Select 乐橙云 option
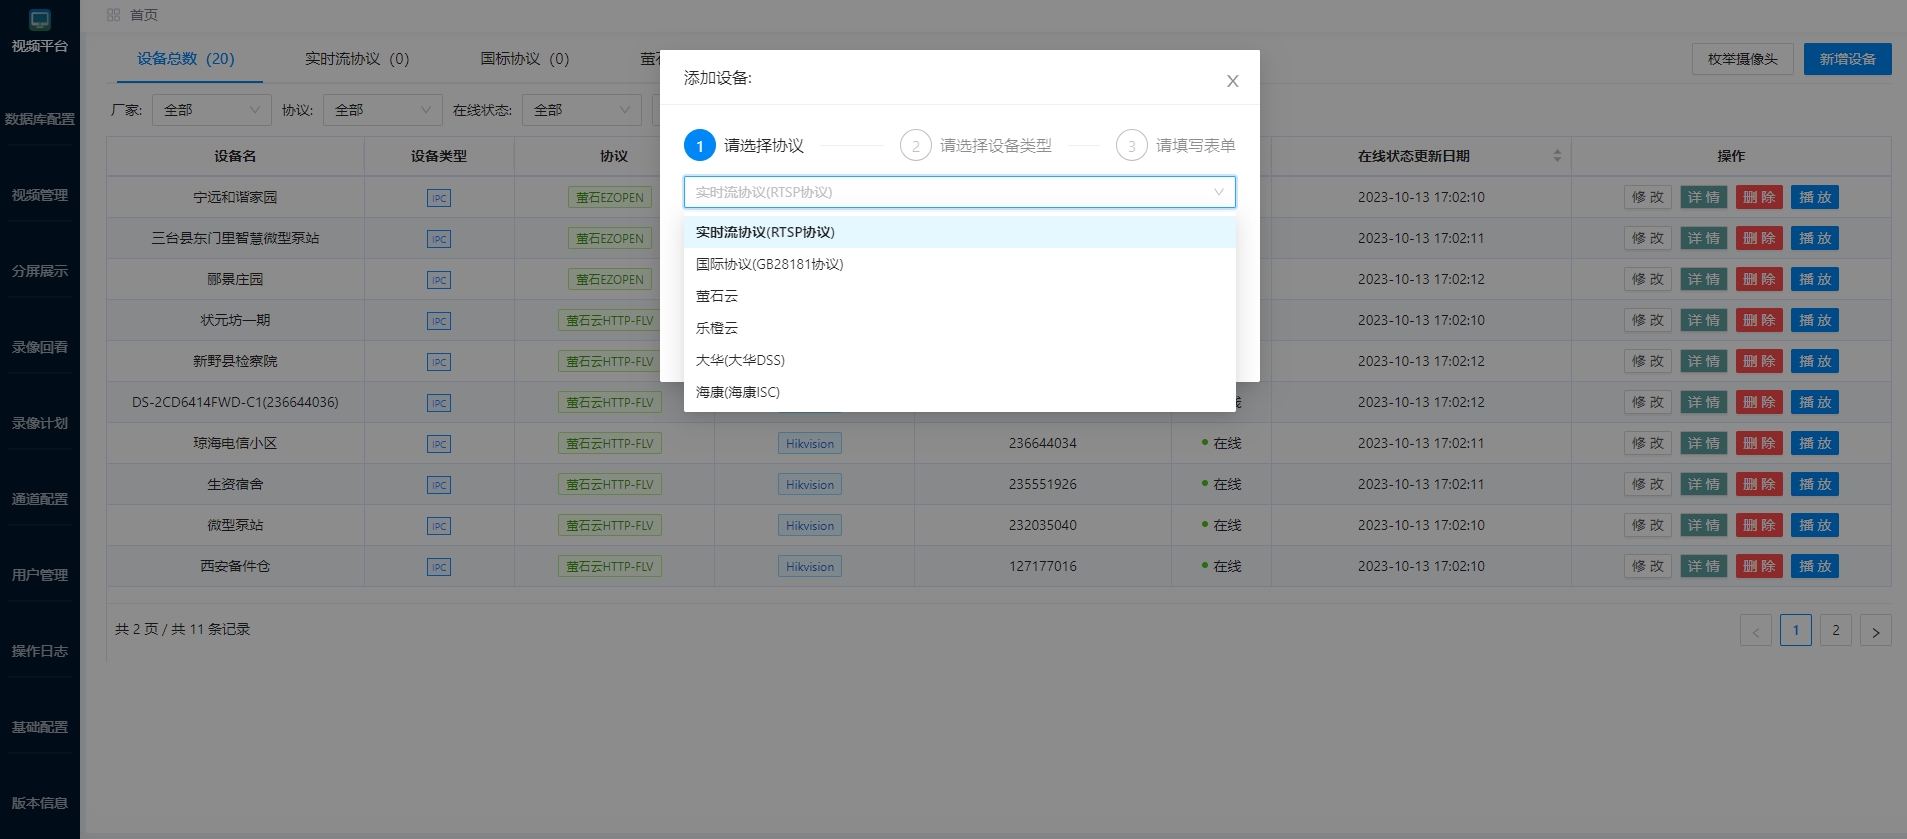Screen dimensions: 1907x839 (x=960, y=328)
